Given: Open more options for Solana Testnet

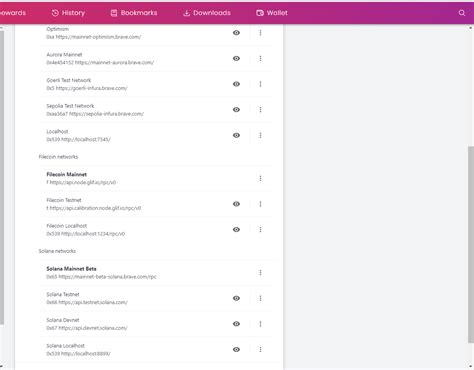Looking at the screenshot, I should pos(260,298).
